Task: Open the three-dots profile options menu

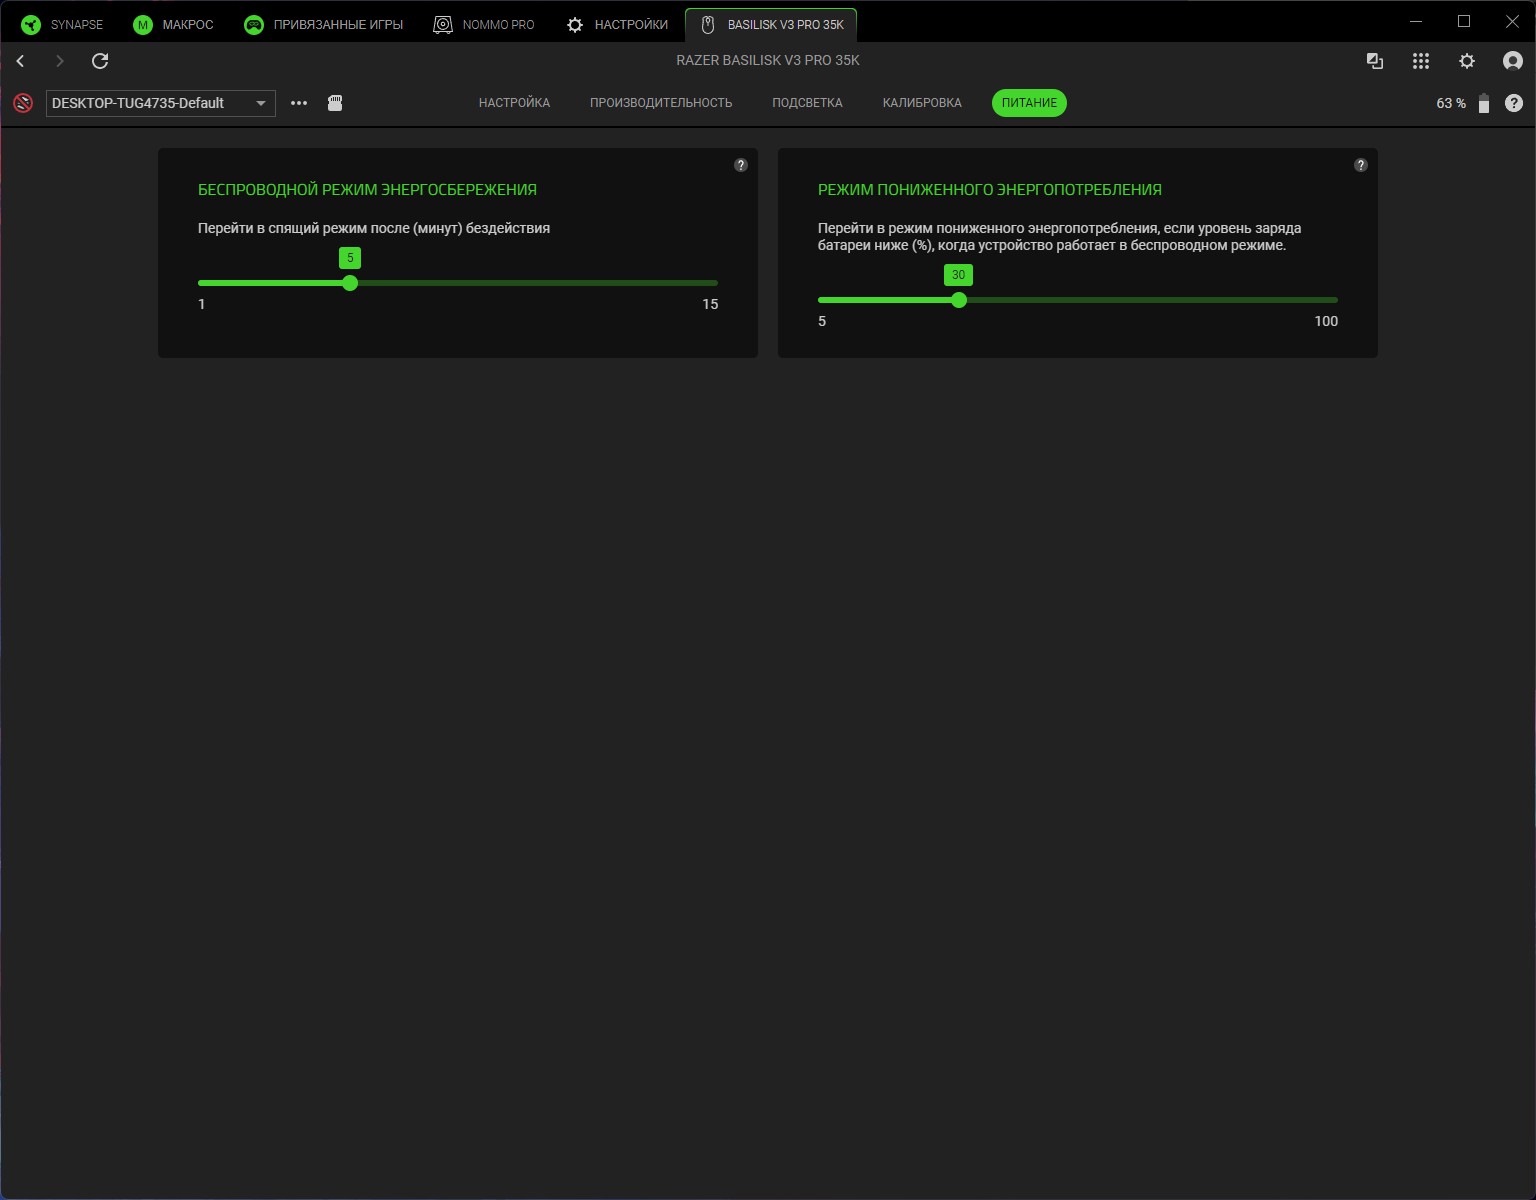Action: coord(299,103)
